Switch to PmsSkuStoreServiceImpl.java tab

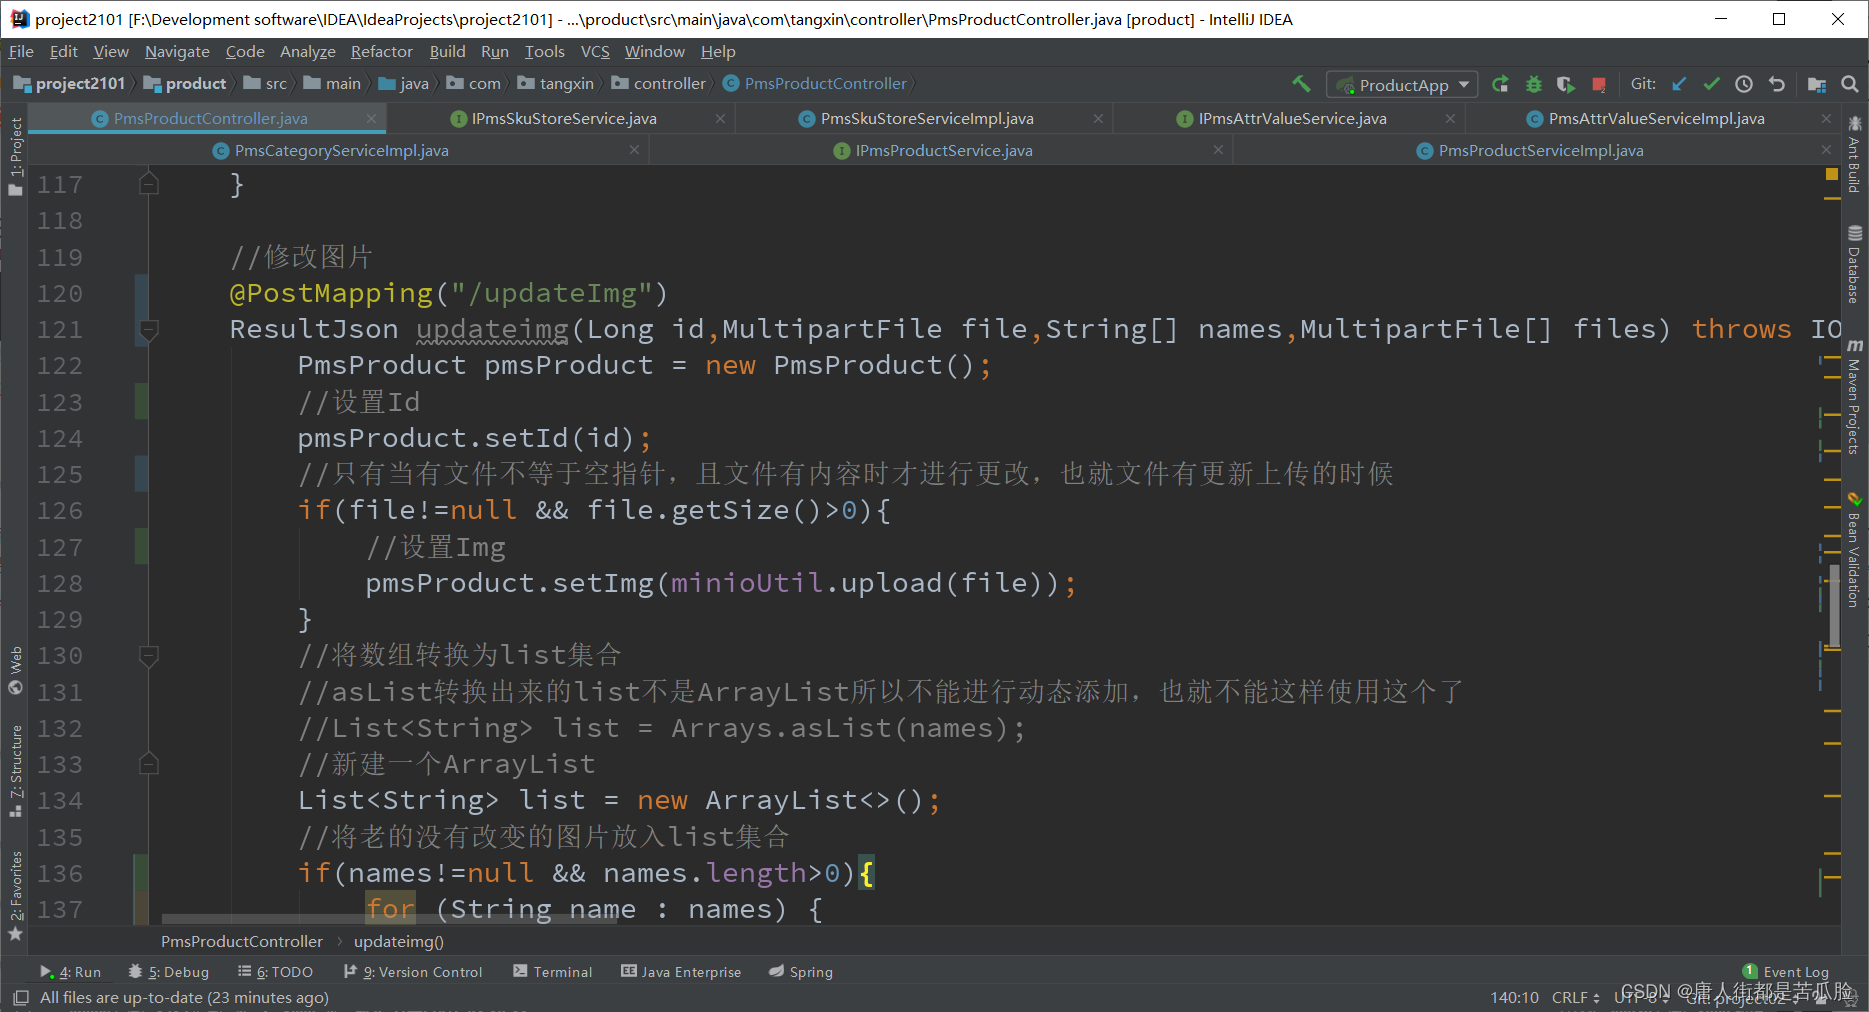tap(926, 119)
